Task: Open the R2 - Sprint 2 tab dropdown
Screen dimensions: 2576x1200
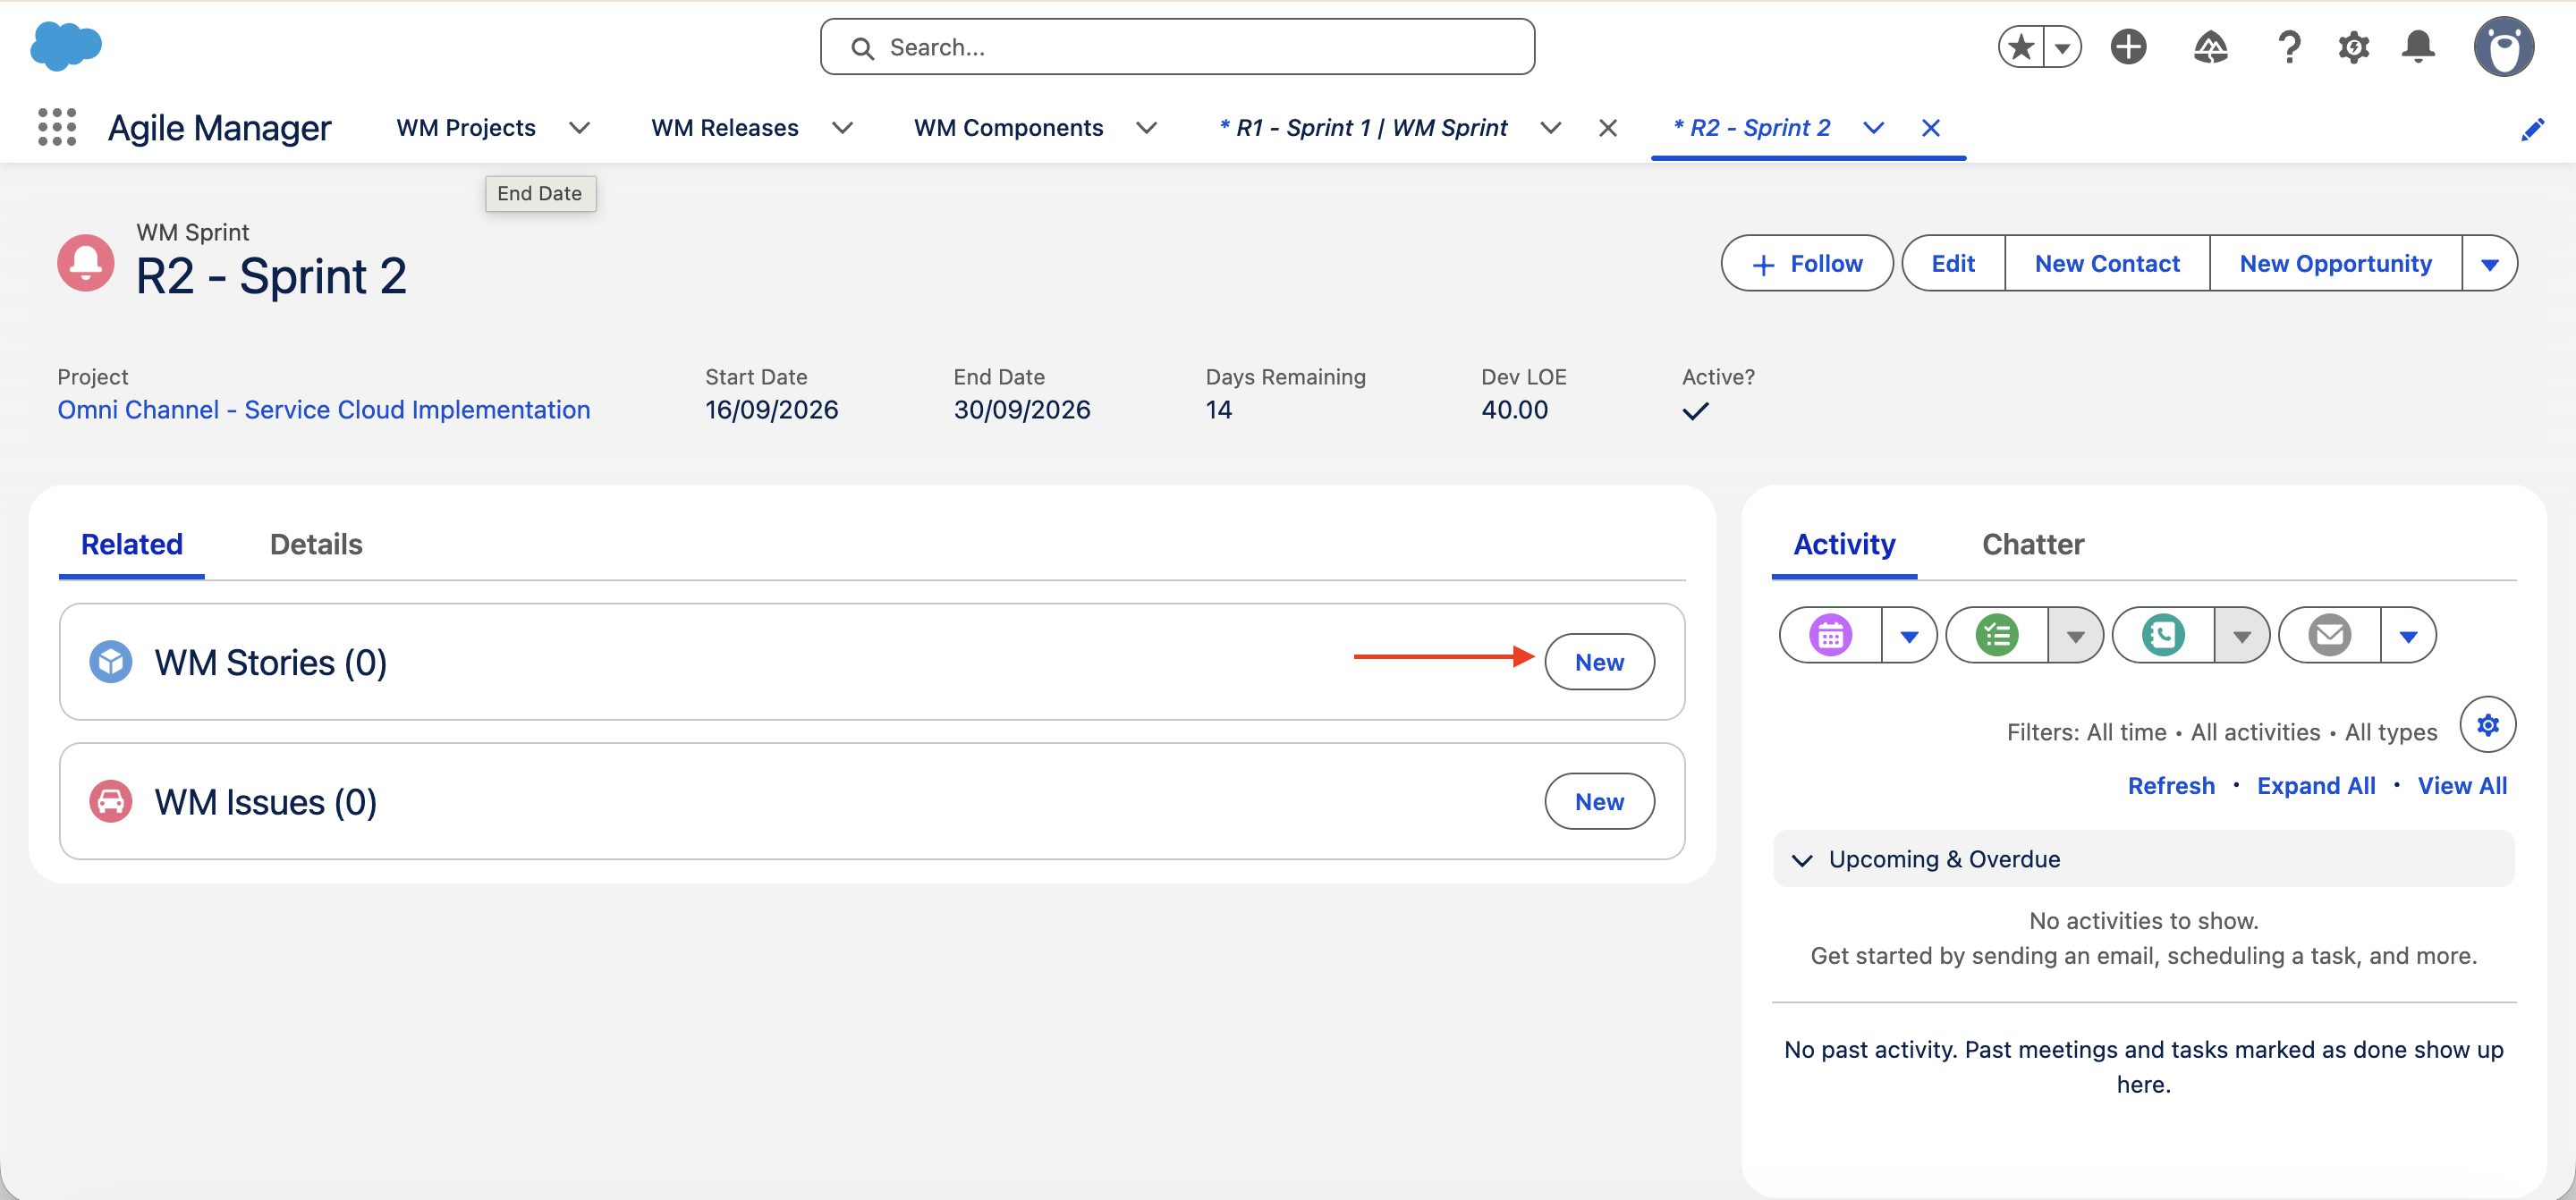Action: (1873, 128)
